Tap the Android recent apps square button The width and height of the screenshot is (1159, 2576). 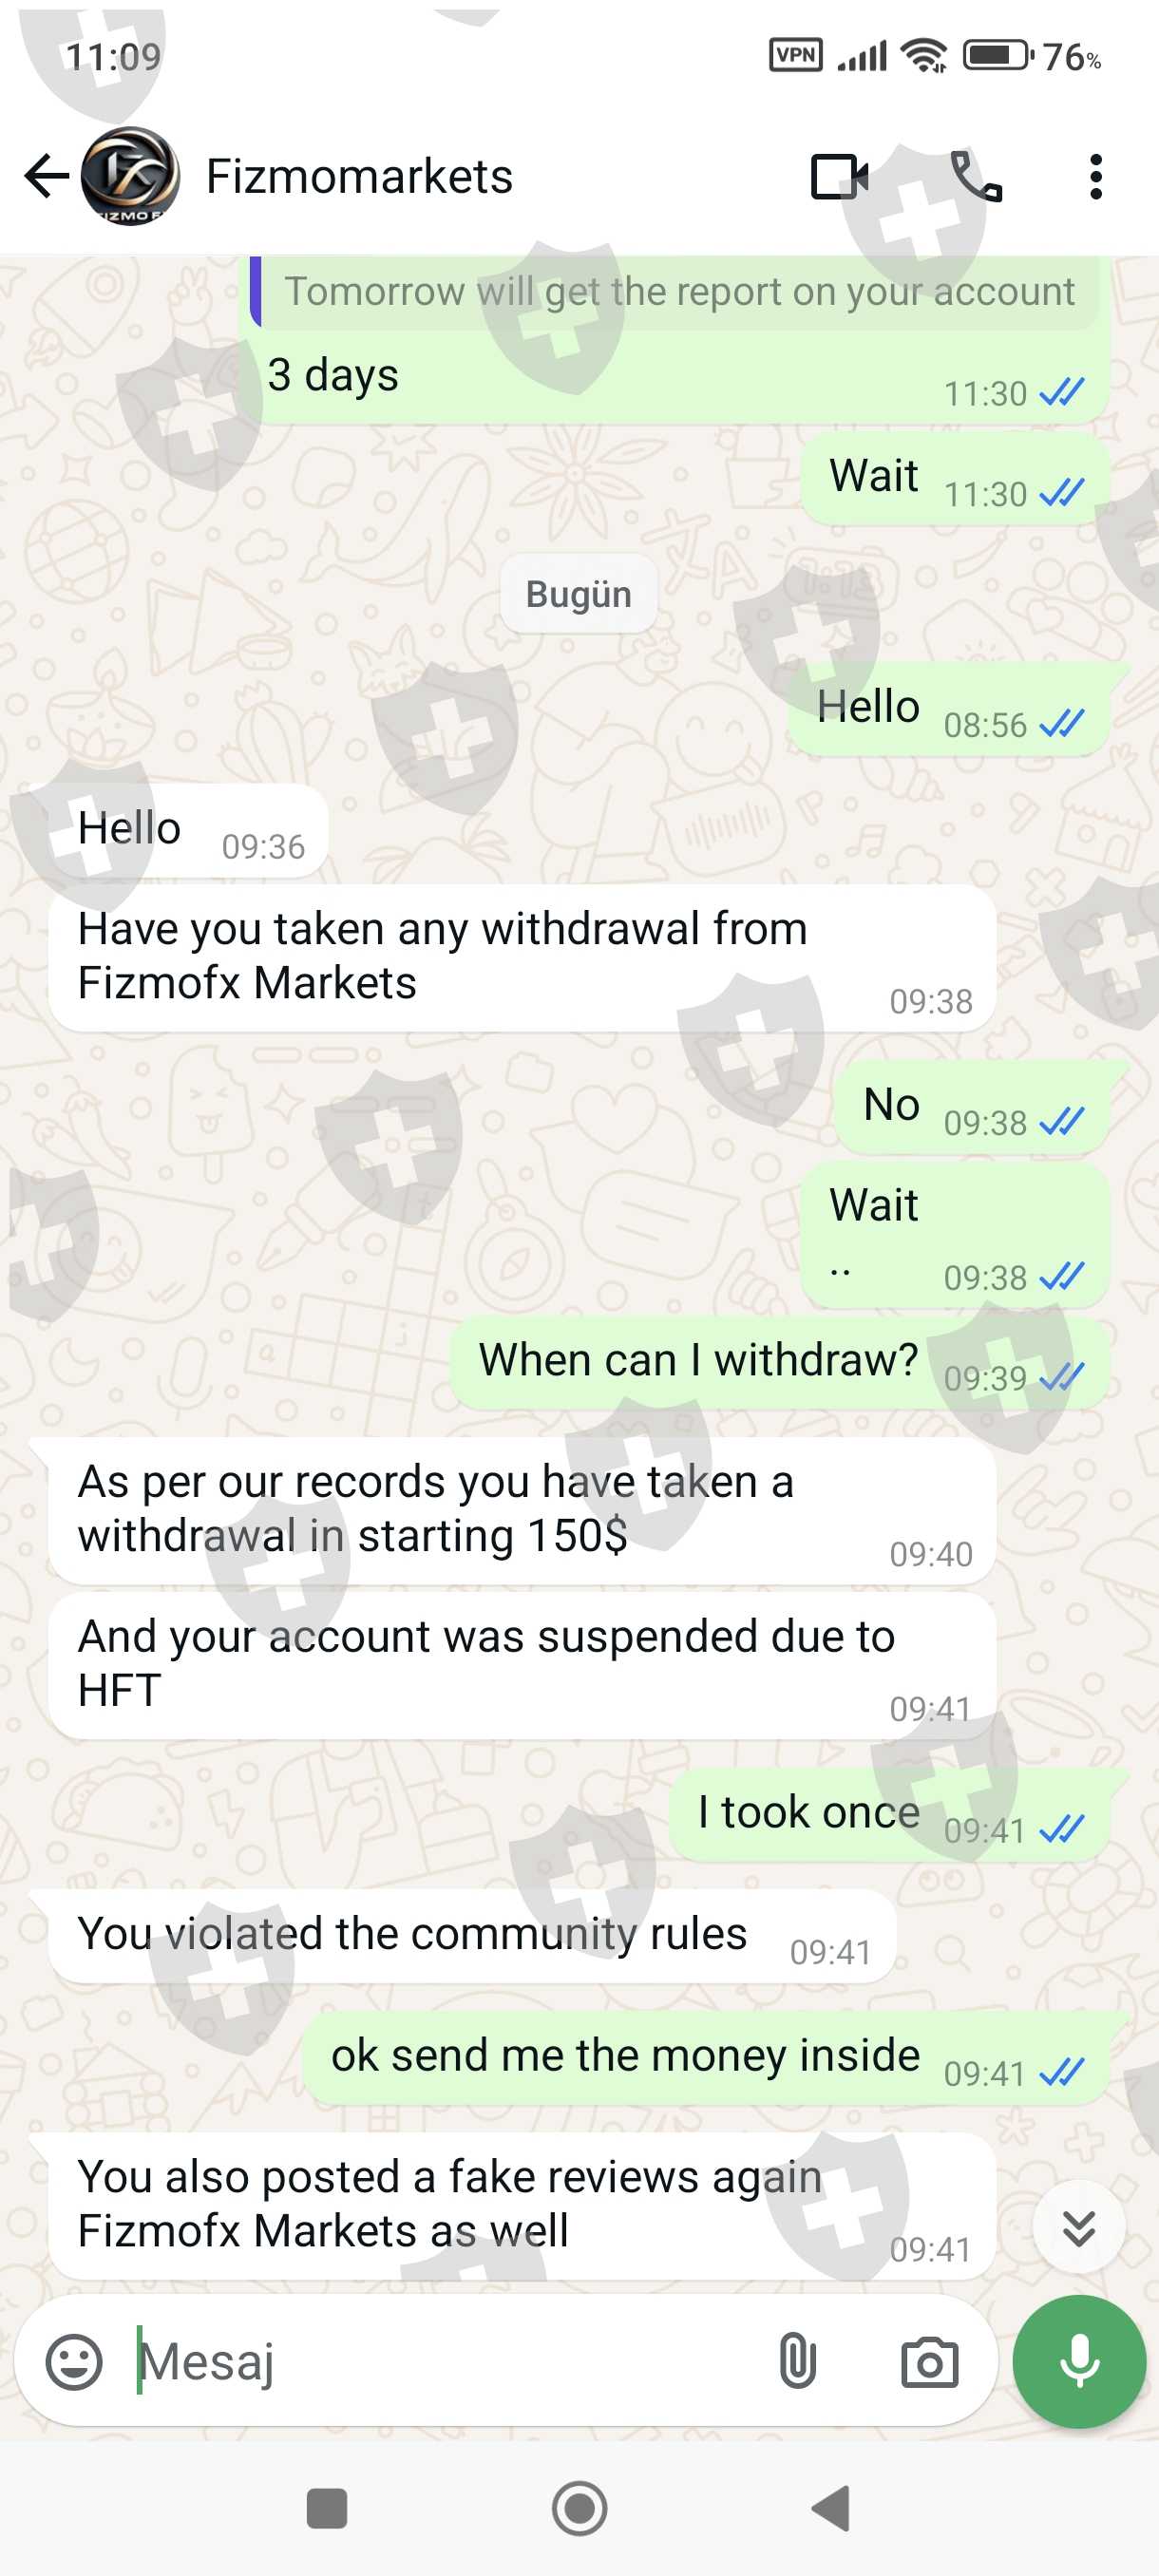pos(326,2508)
